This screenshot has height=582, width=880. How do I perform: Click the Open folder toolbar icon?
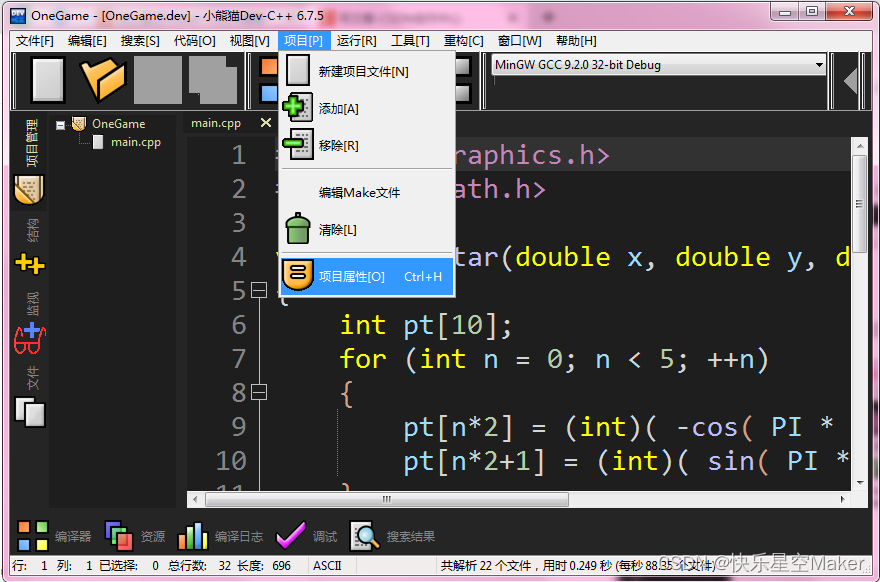103,80
